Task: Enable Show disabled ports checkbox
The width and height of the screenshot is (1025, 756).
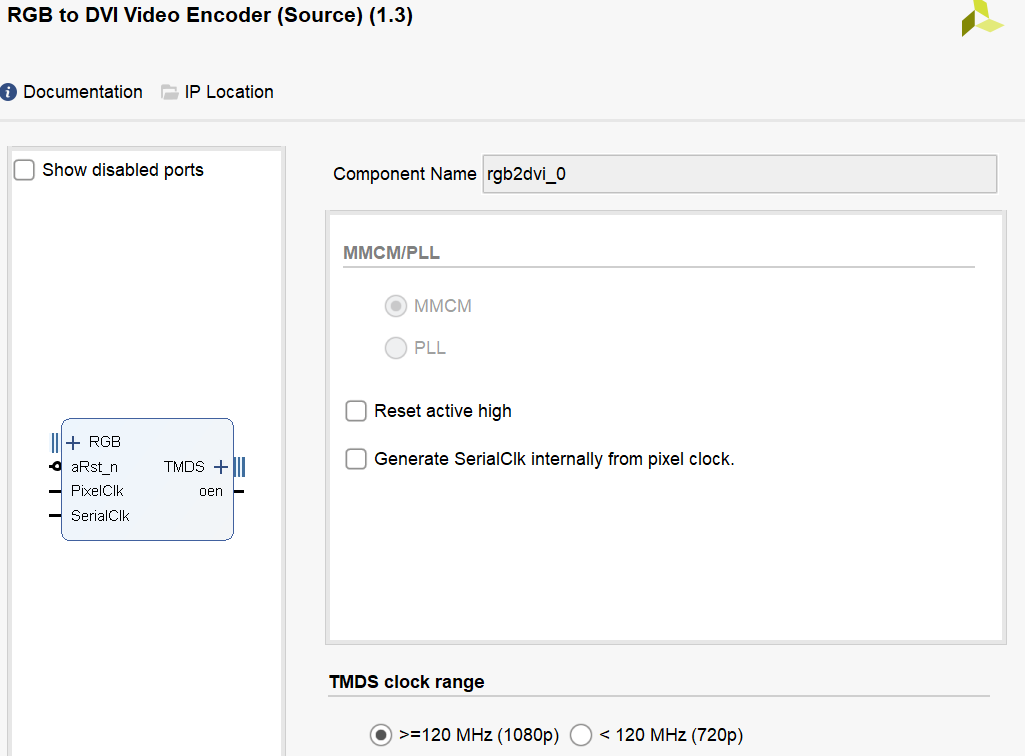Action: click(x=24, y=170)
